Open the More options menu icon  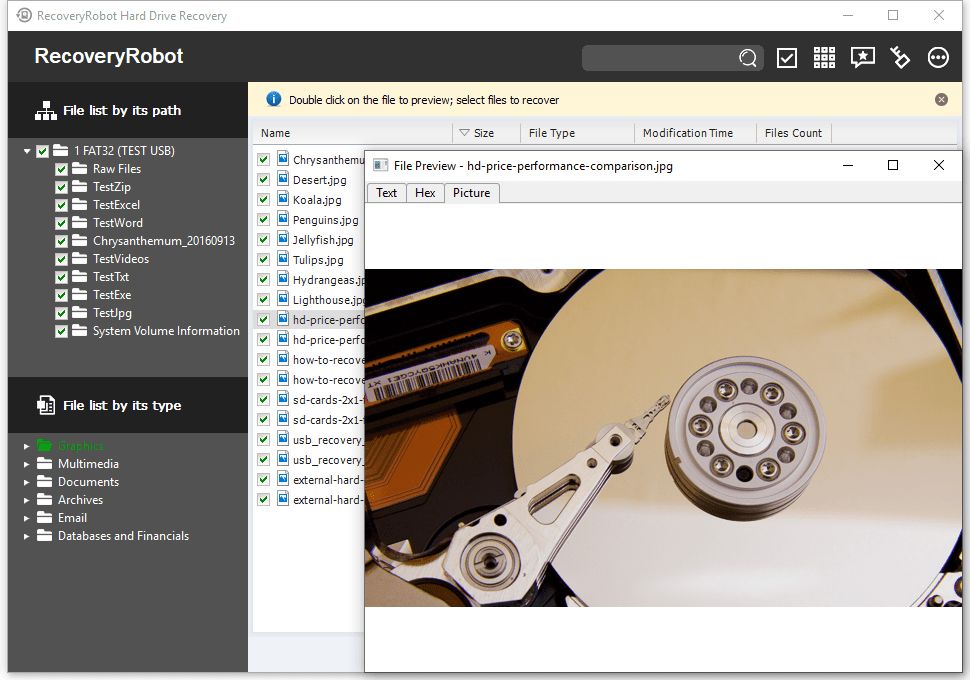click(937, 58)
